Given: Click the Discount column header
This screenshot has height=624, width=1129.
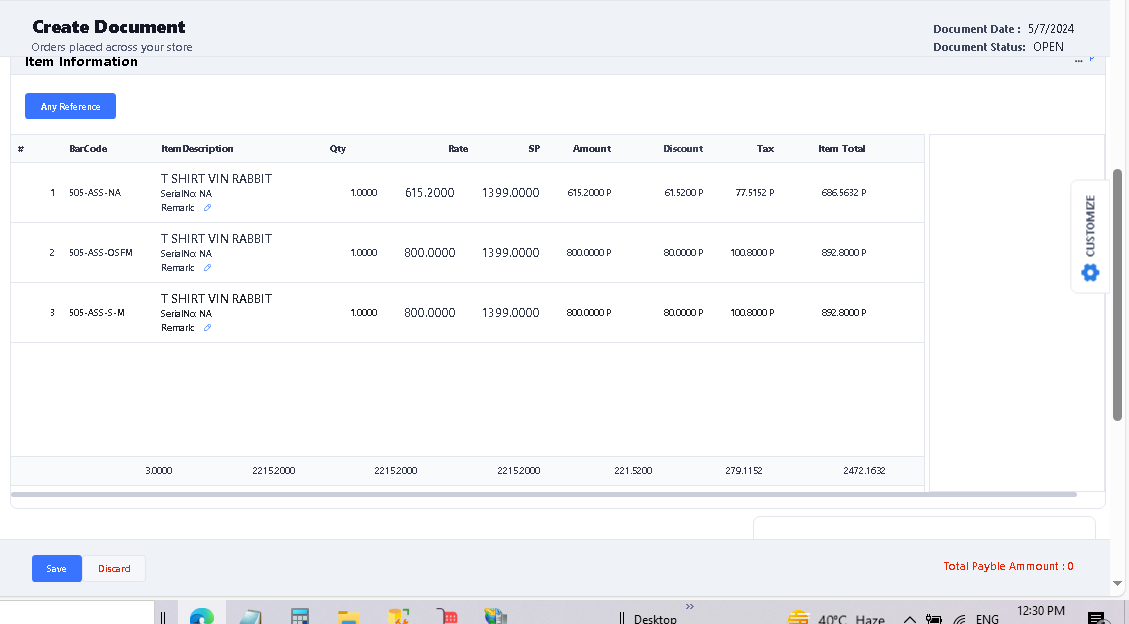Looking at the screenshot, I should pyautogui.click(x=683, y=149).
